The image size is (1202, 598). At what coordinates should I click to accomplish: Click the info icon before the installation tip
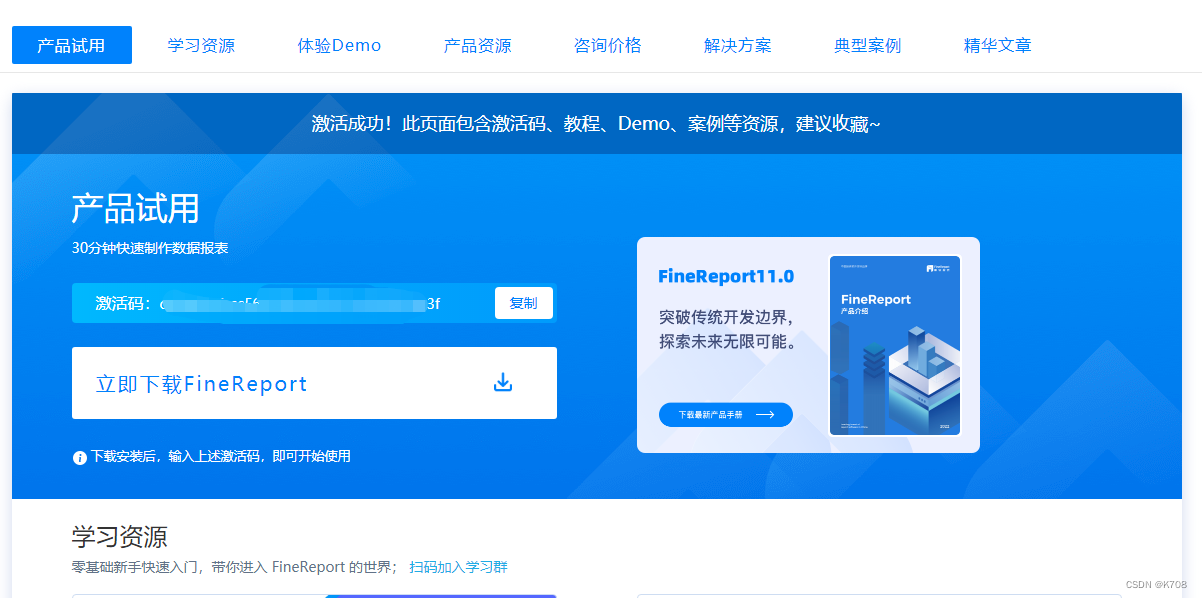point(79,457)
